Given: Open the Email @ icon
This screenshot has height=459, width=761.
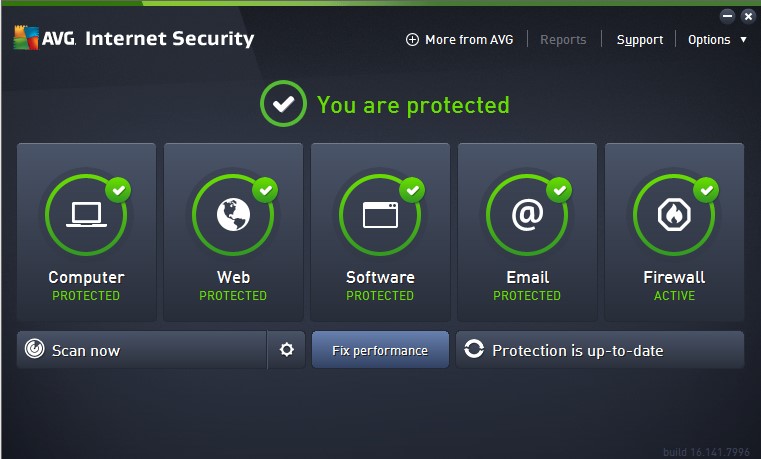Looking at the screenshot, I should [526, 214].
